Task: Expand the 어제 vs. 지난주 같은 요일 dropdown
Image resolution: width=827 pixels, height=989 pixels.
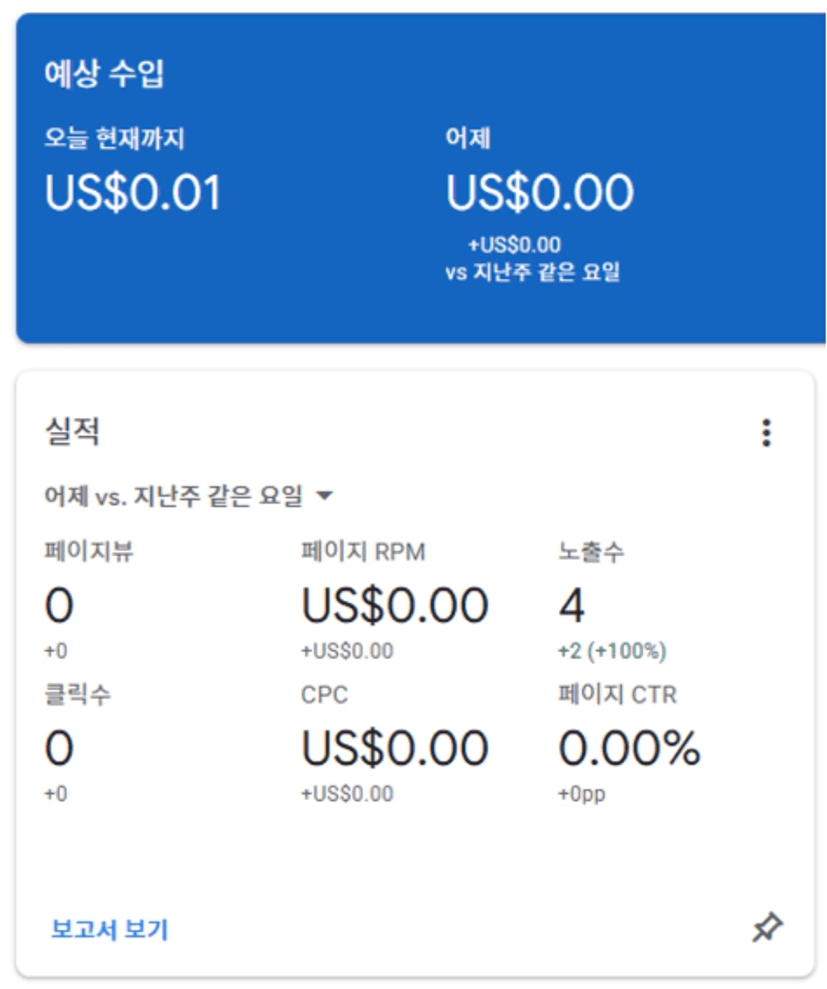Action: [x=174, y=495]
